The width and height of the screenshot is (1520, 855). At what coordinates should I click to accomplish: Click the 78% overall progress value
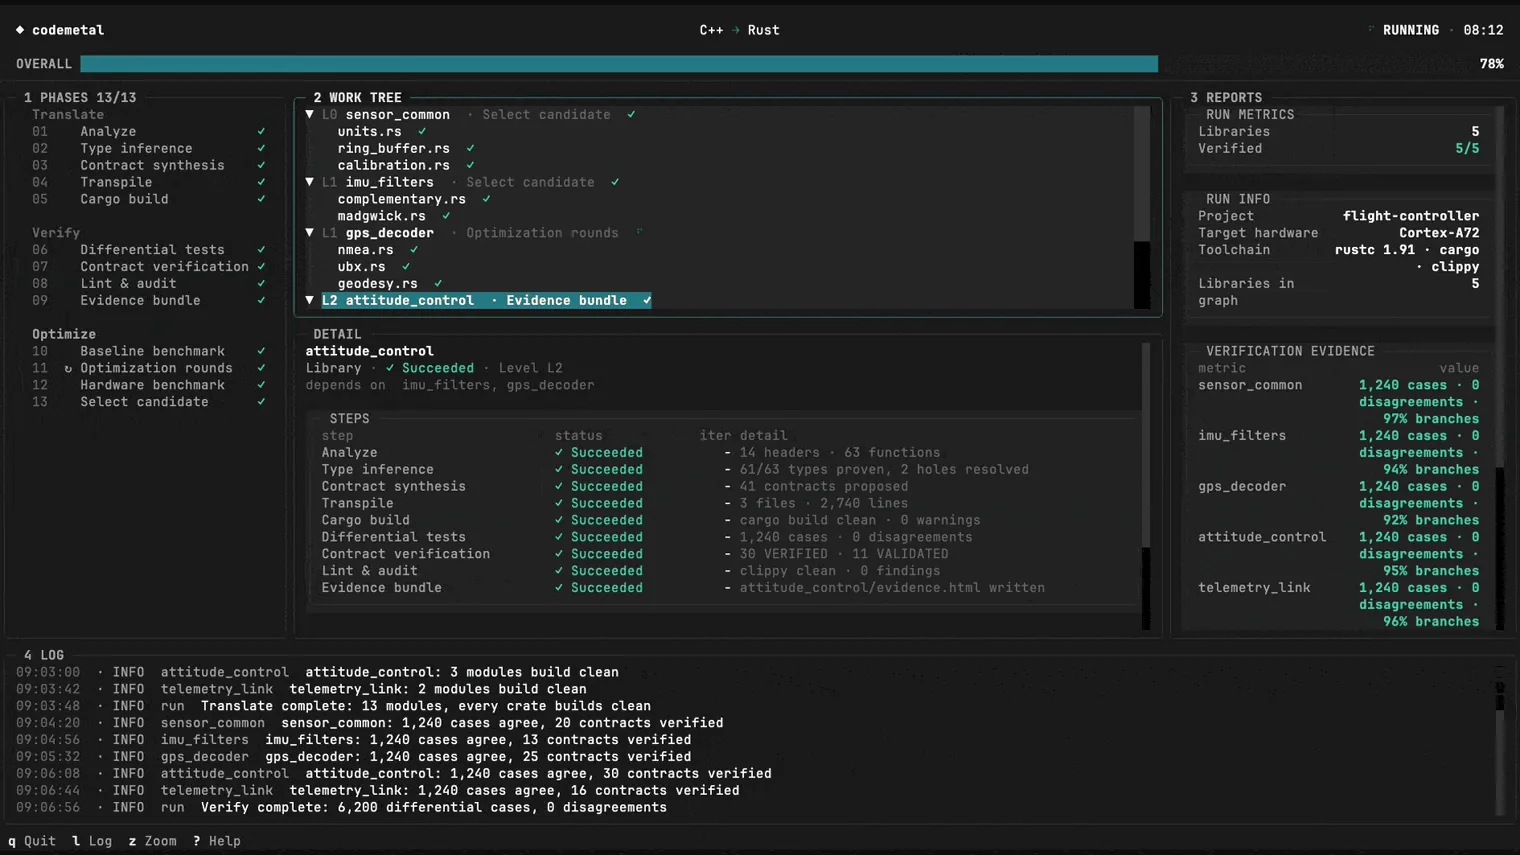pyautogui.click(x=1491, y=64)
